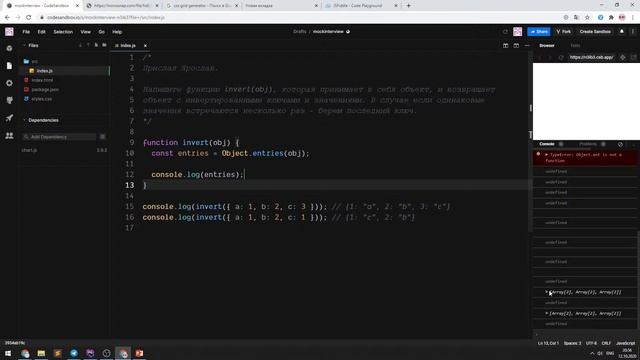Open the Selection menu
640x360 pixels.
pos(63,32)
